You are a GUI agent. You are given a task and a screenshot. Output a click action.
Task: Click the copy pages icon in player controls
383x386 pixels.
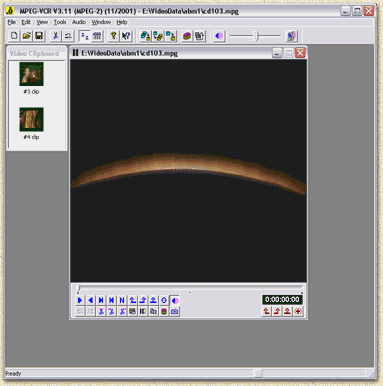point(153,311)
